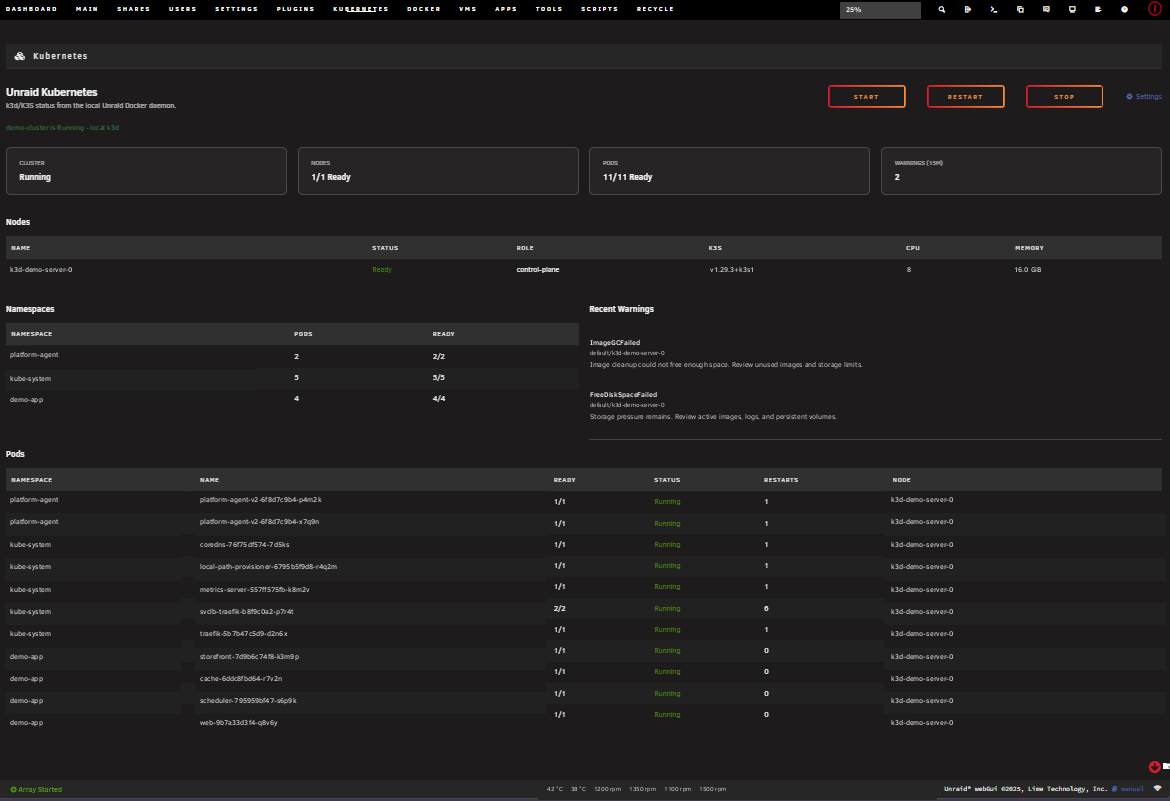The width and height of the screenshot is (1170, 801).
Task: Click the wifi icon in footer
Action: pos(1157,788)
